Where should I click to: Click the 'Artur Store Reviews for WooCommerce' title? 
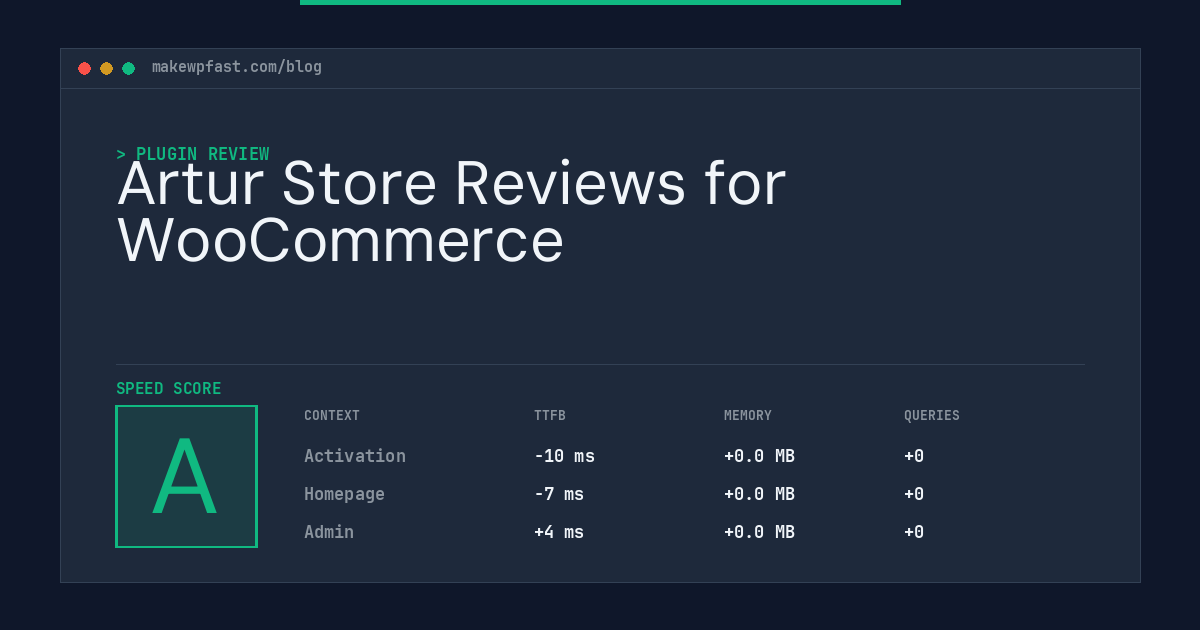(x=452, y=212)
